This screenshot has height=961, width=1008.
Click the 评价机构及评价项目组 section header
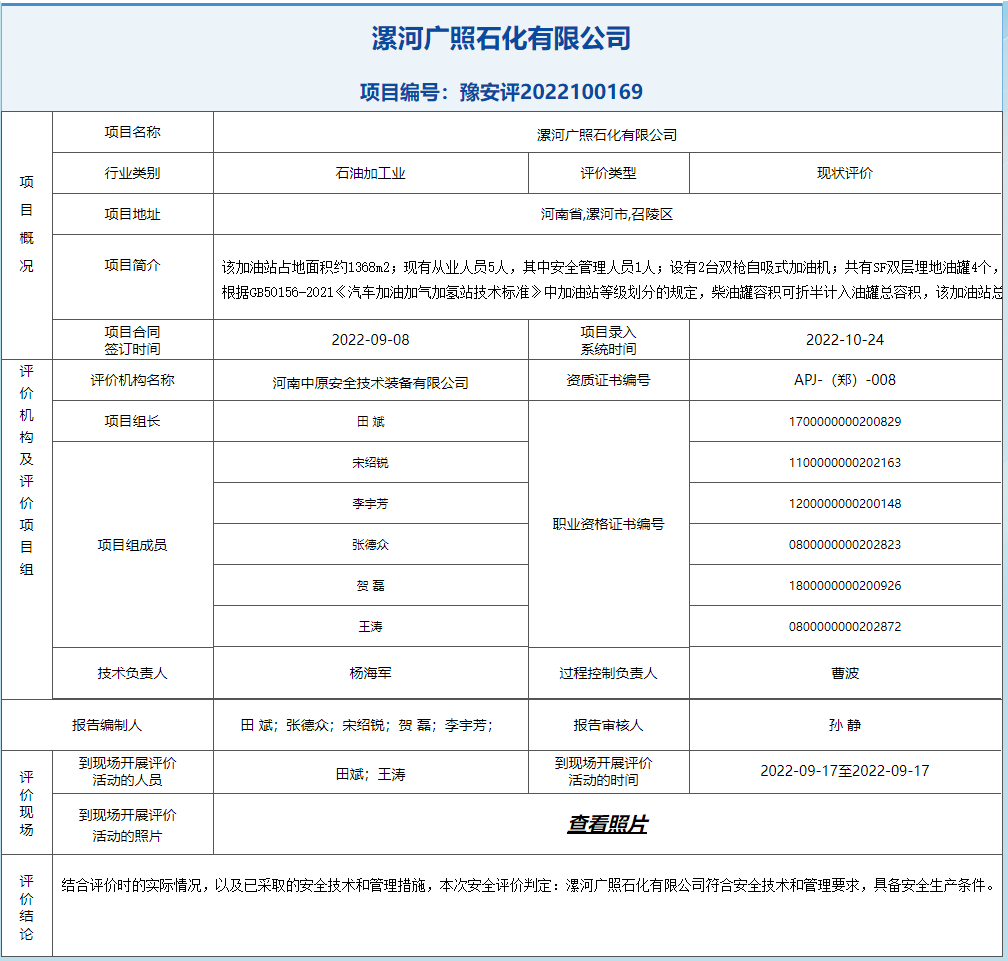pyautogui.click(x=26, y=471)
